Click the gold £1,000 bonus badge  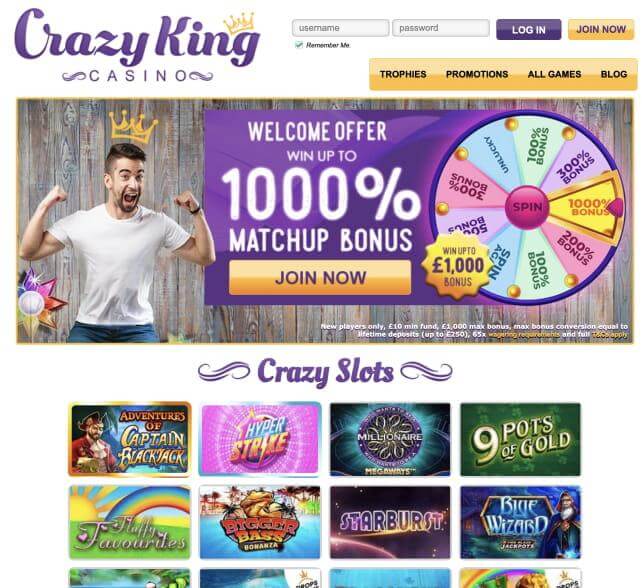pos(457,266)
